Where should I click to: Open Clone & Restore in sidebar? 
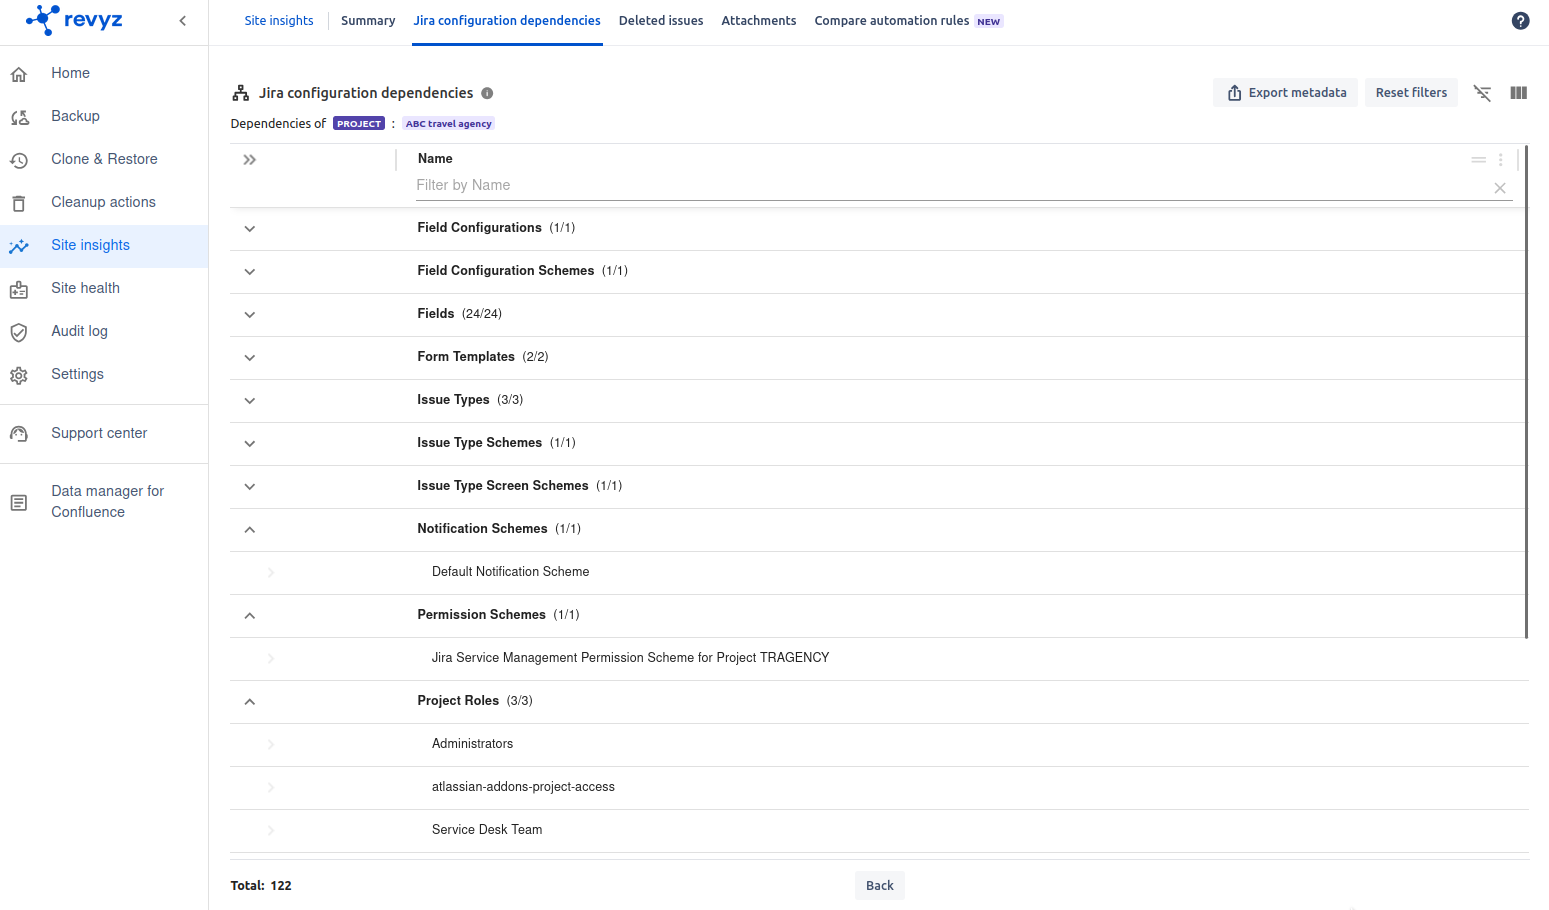(104, 159)
